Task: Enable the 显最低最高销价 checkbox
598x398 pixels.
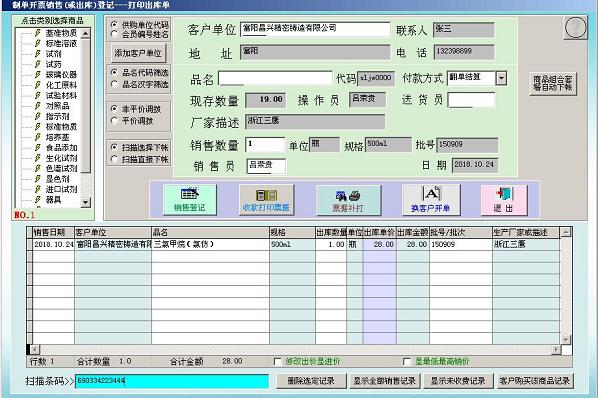Action: coord(407,361)
